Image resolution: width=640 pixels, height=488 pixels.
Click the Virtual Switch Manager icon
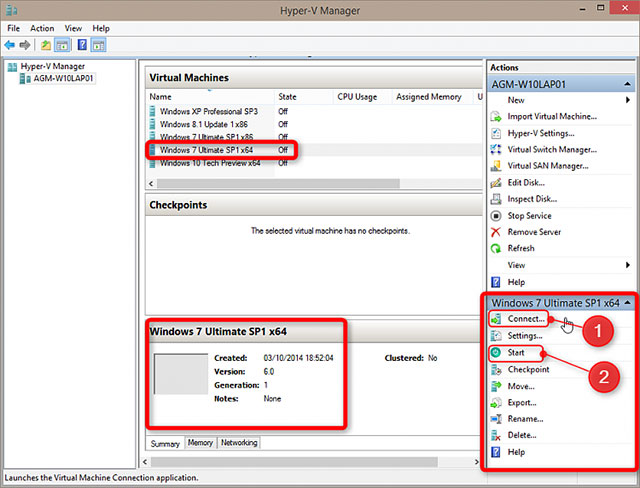pyautogui.click(x=496, y=150)
